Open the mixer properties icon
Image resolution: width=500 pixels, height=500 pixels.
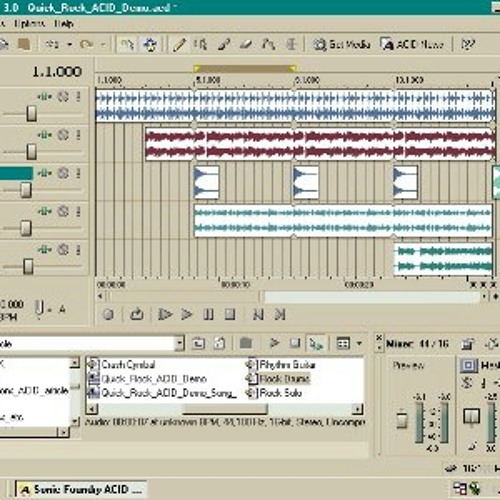pyautogui.click(x=468, y=344)
